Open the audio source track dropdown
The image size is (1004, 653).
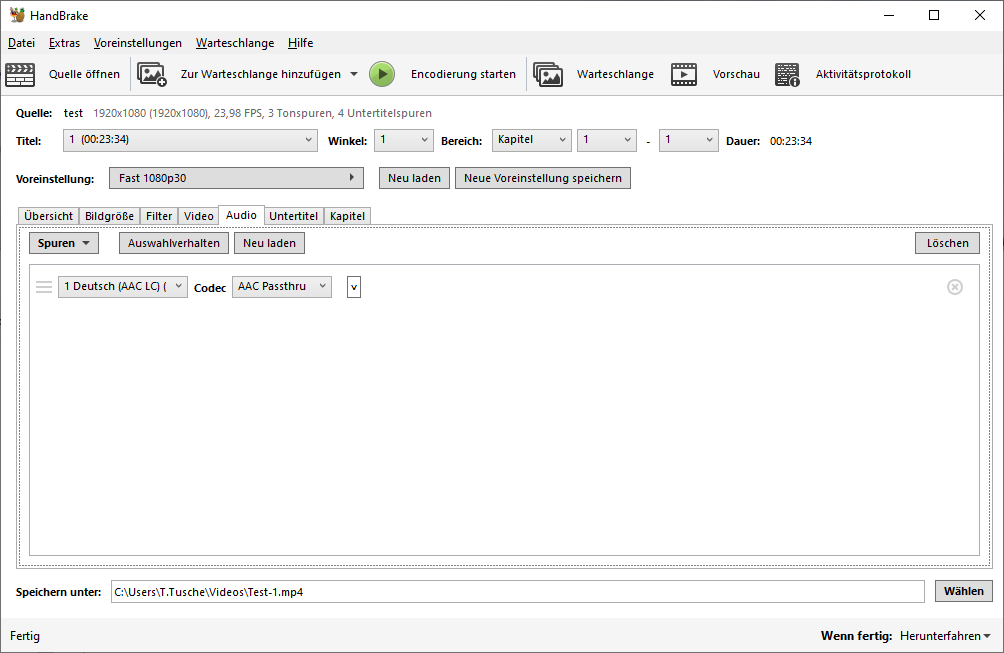click(123, 287)
